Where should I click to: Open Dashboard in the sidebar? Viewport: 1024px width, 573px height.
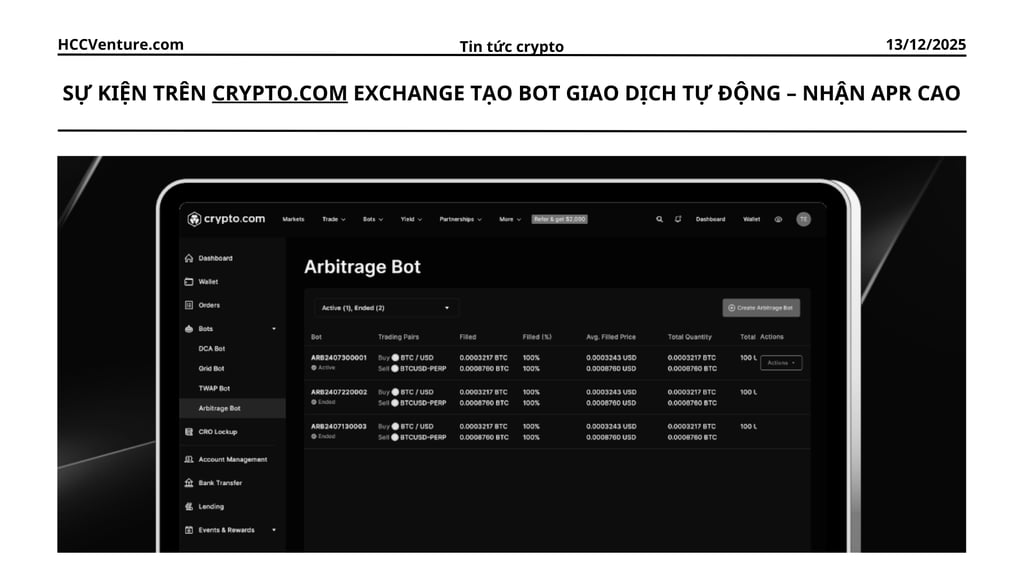click(215, 258)
